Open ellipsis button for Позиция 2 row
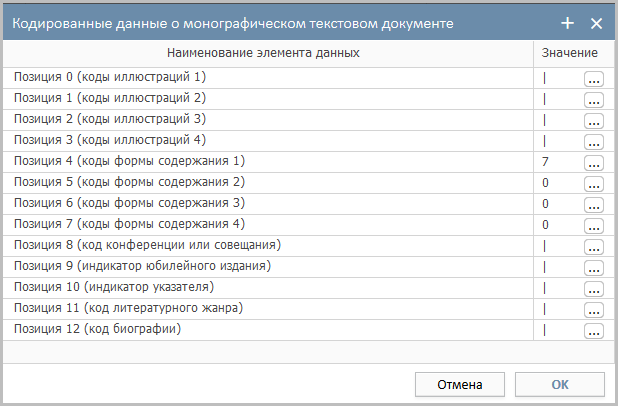Image resolution: width=618 pixels, height=406 pixels. (593, 120)
